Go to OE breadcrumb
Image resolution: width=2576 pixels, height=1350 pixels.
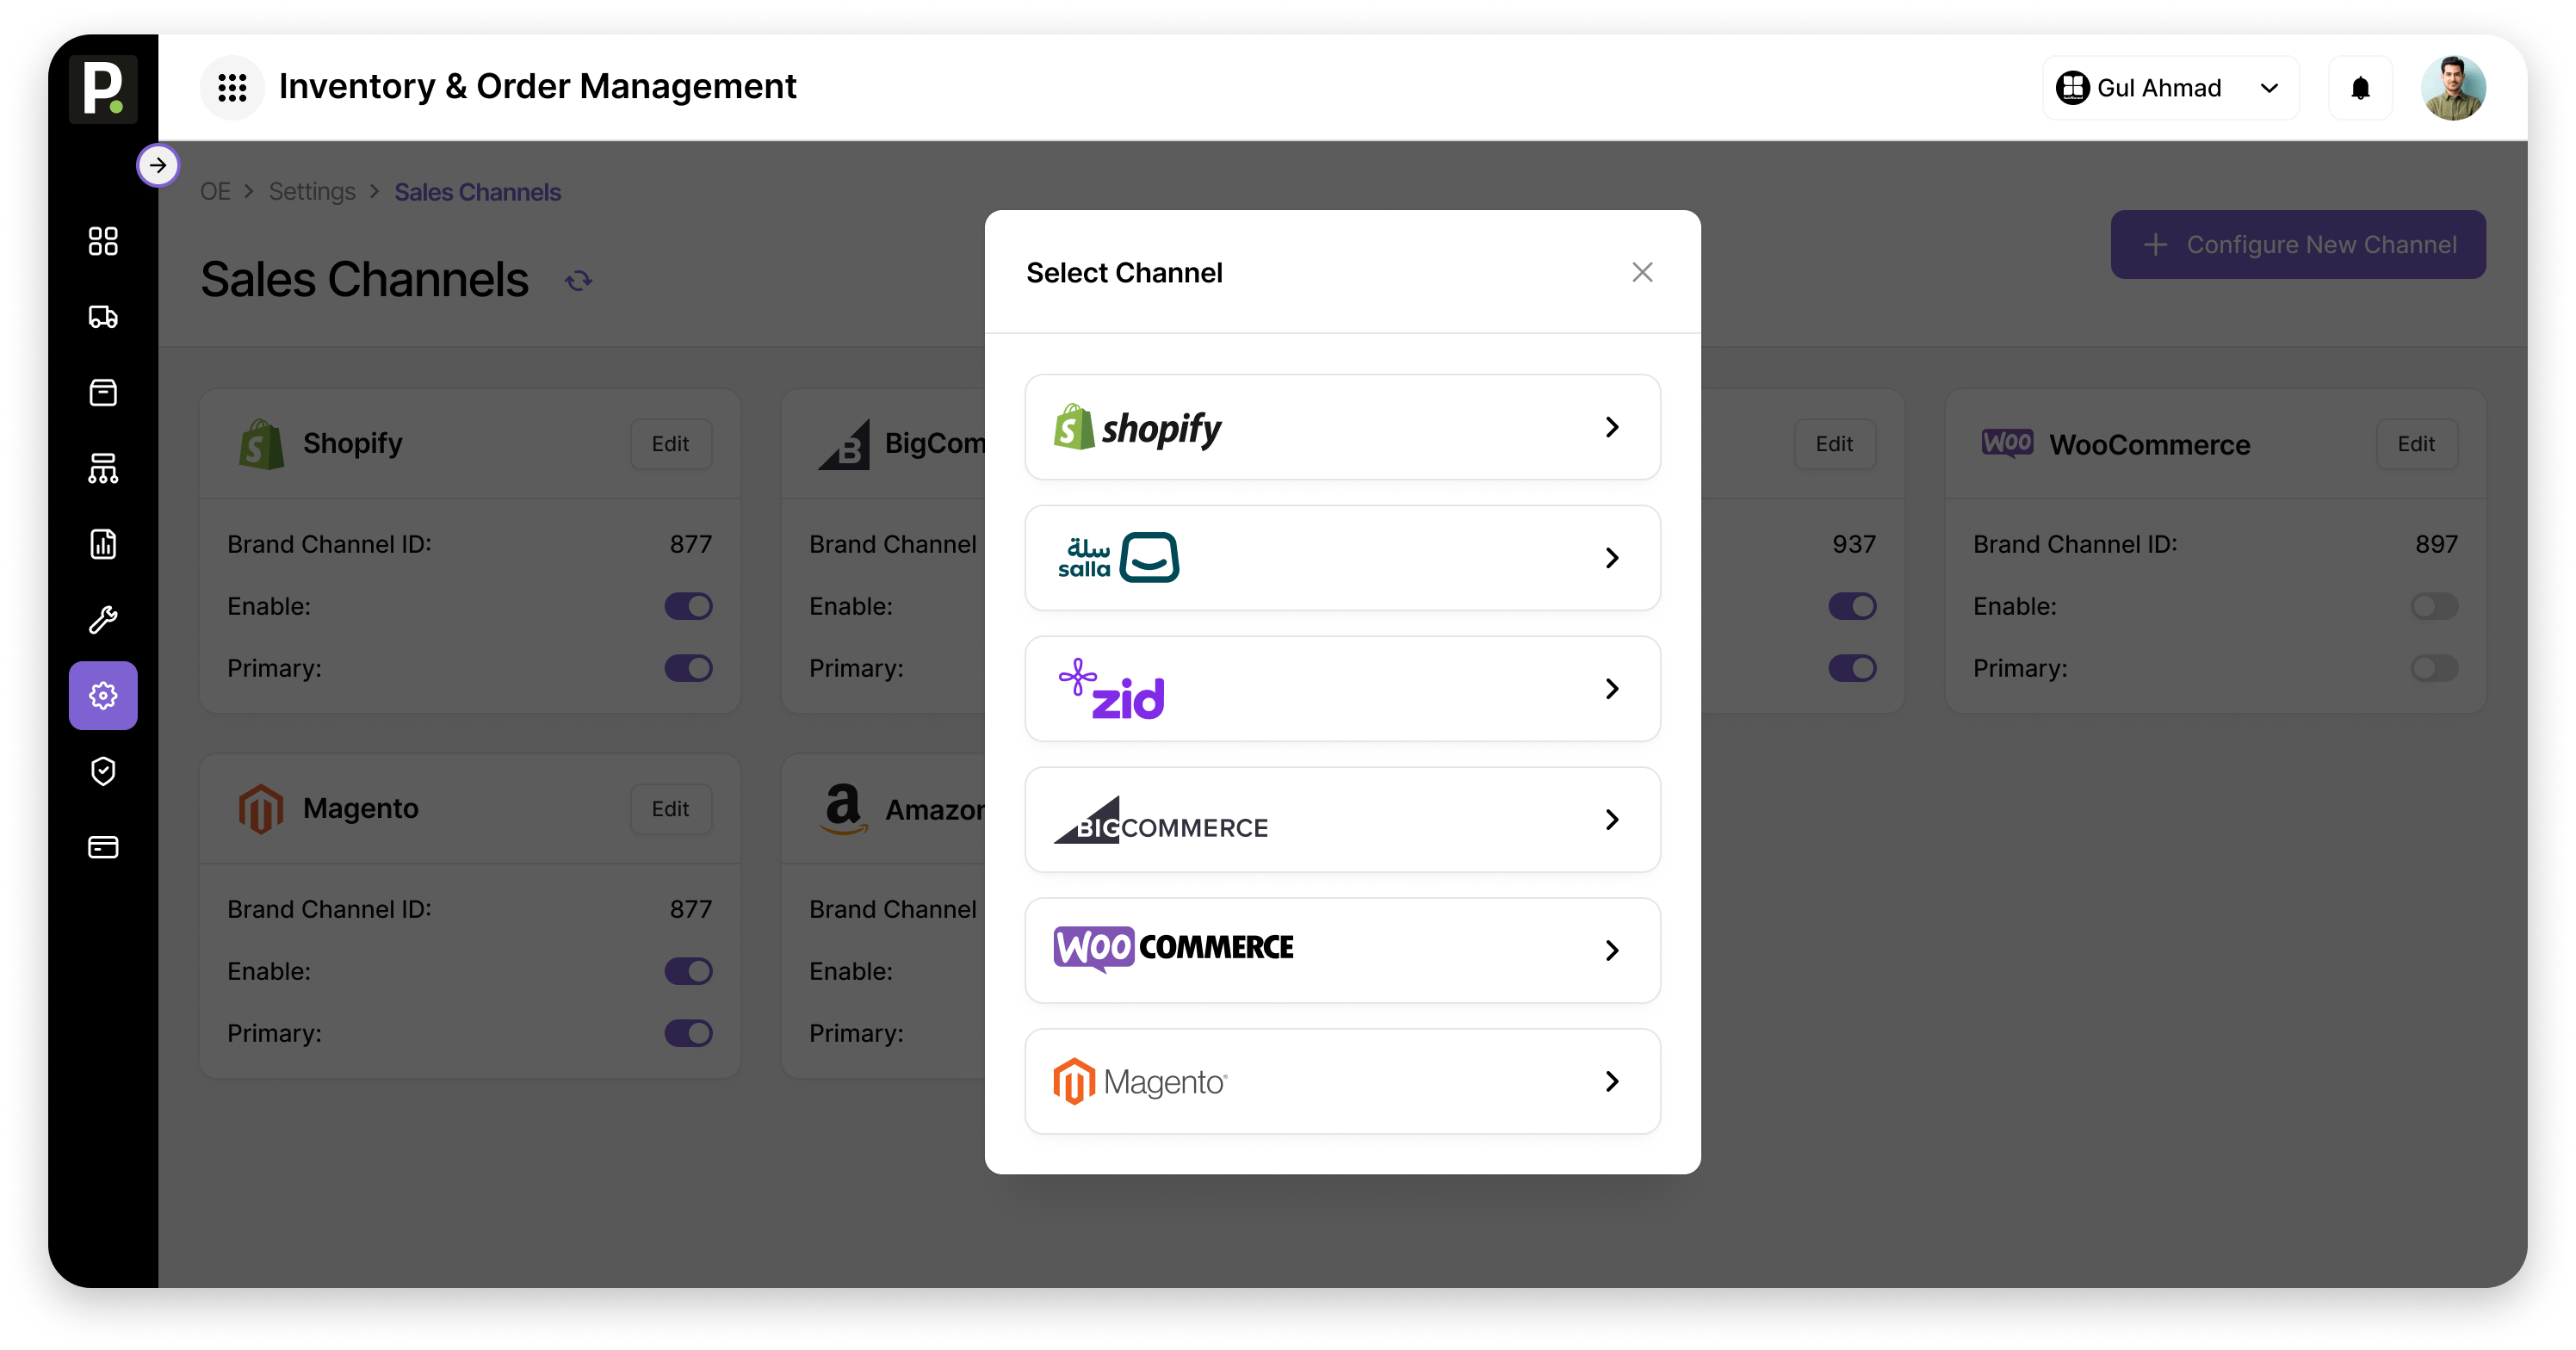pos(215,192)
